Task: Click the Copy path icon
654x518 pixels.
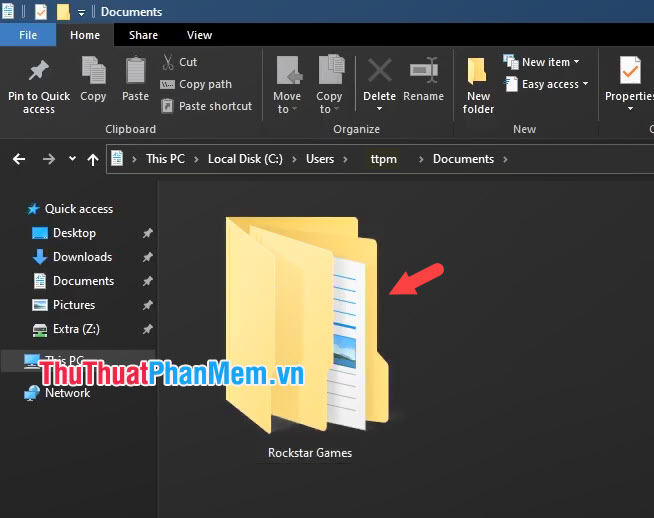Action: tap(167, 85)
